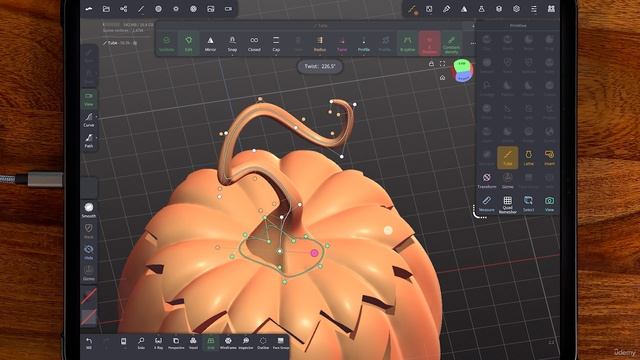Open the Quad Remesher tool
The height and width of the screenshot is (360, 640).
(x=507, y=204)
